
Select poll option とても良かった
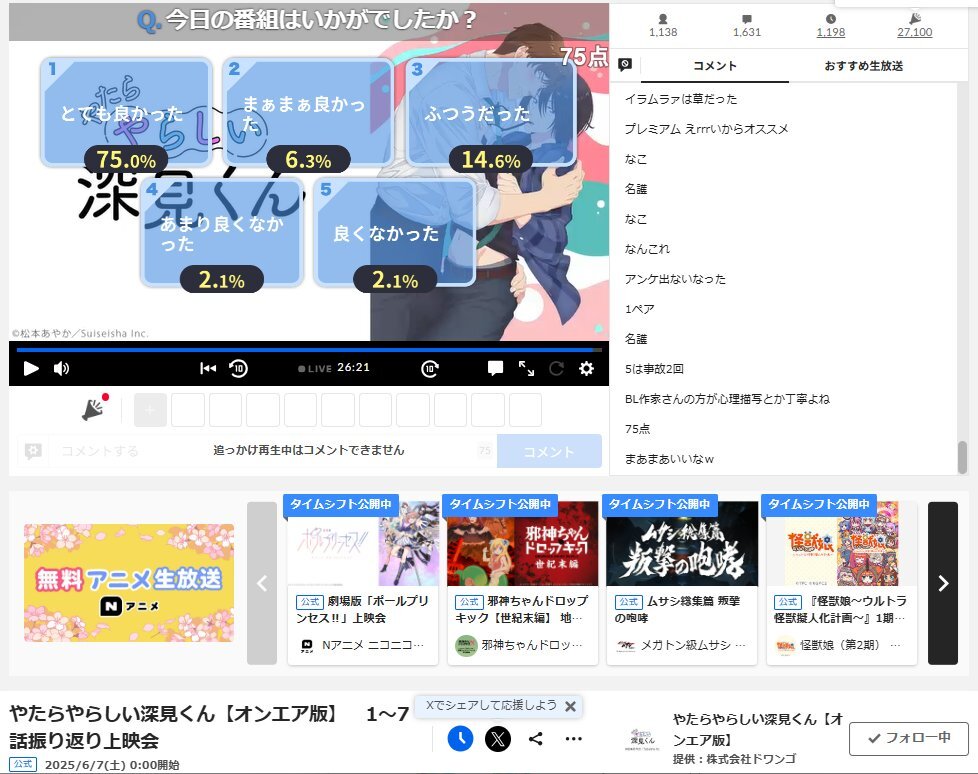pyautogui.click(x=126, y=112)
